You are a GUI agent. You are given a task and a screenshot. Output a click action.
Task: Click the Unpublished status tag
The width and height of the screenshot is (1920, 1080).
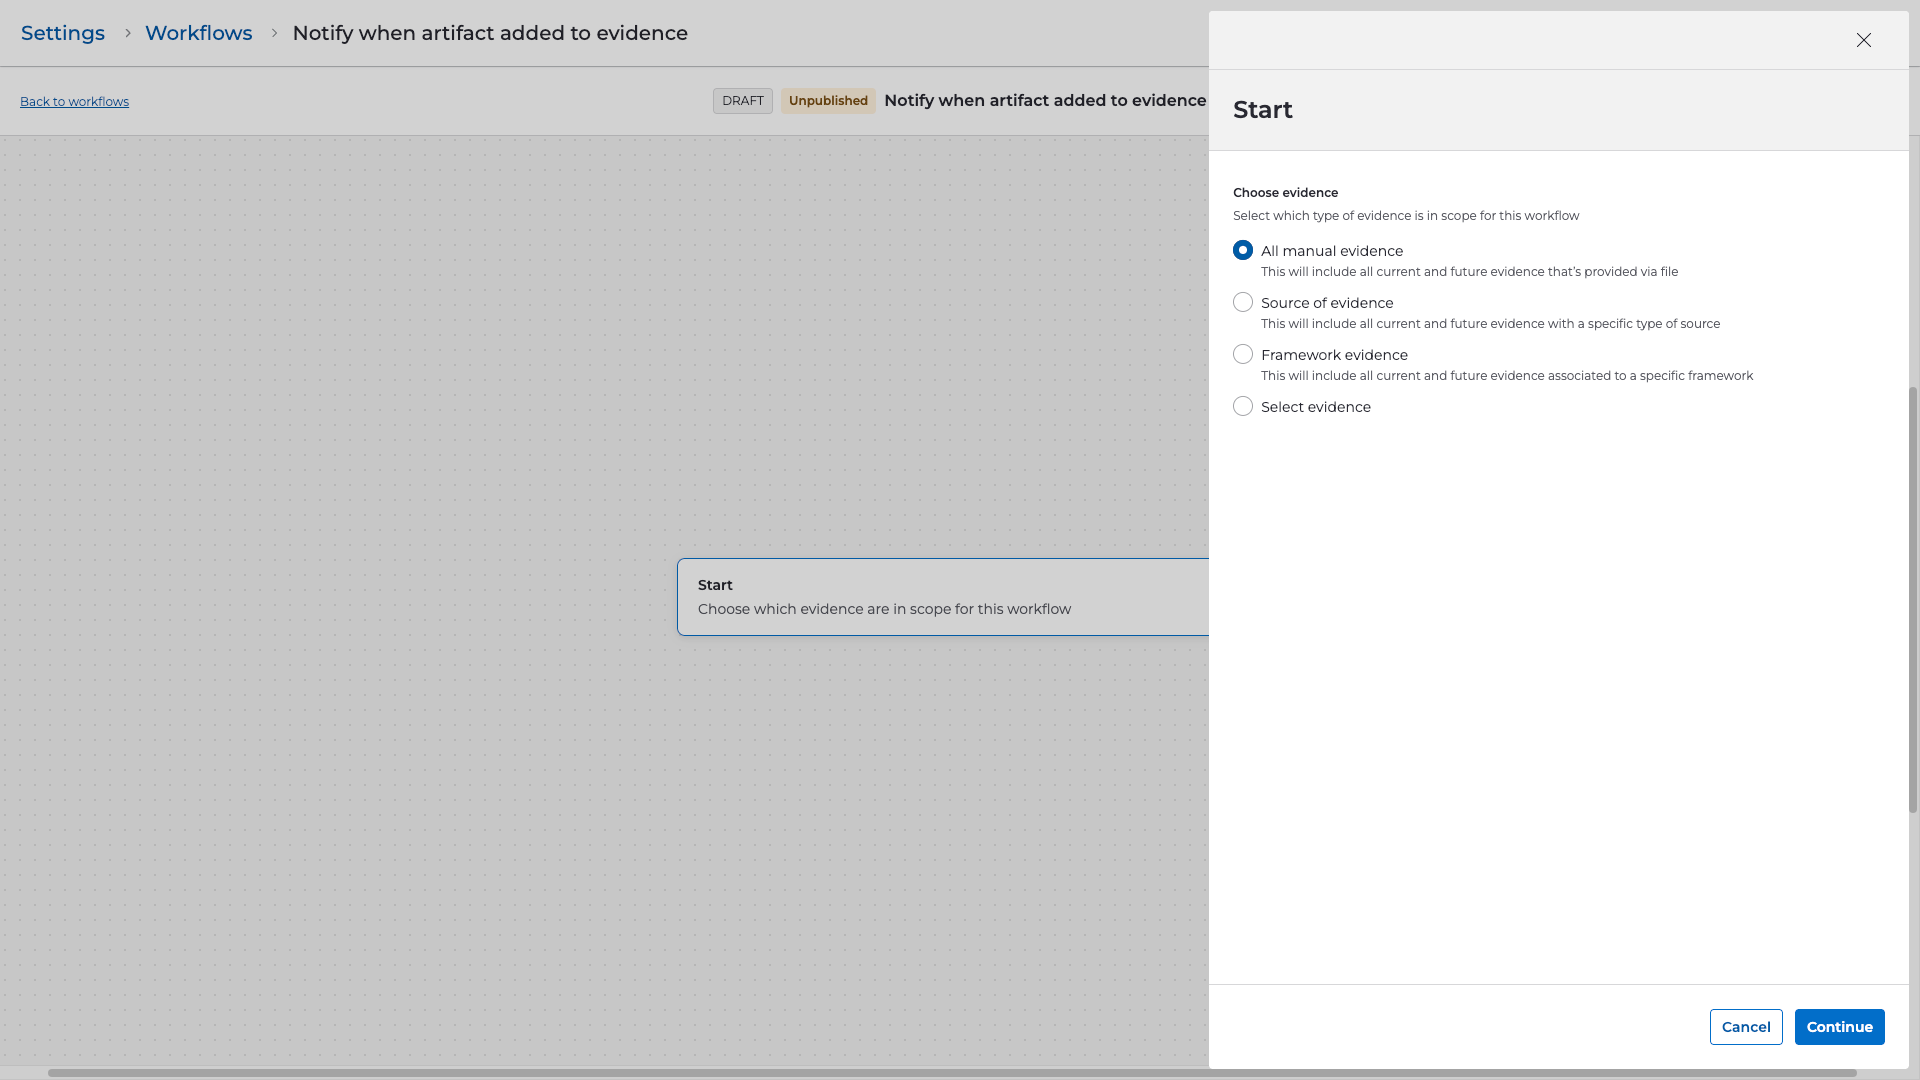pos(828,101)
